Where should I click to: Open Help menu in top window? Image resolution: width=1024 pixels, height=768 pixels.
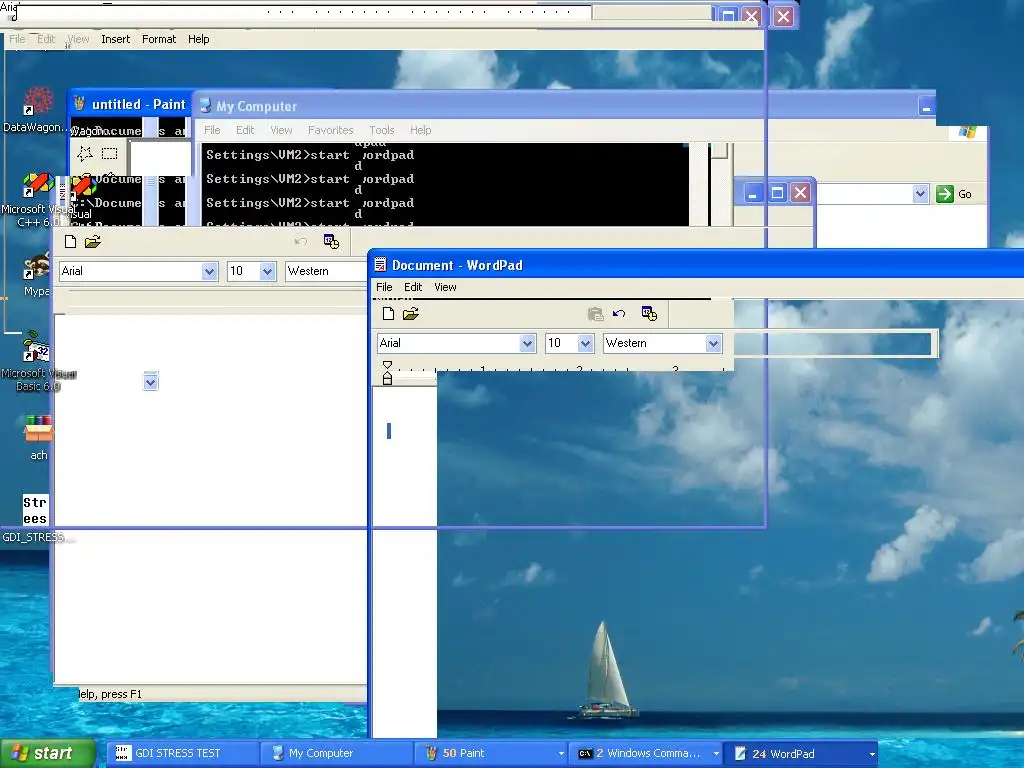click(x=199, y=39)
